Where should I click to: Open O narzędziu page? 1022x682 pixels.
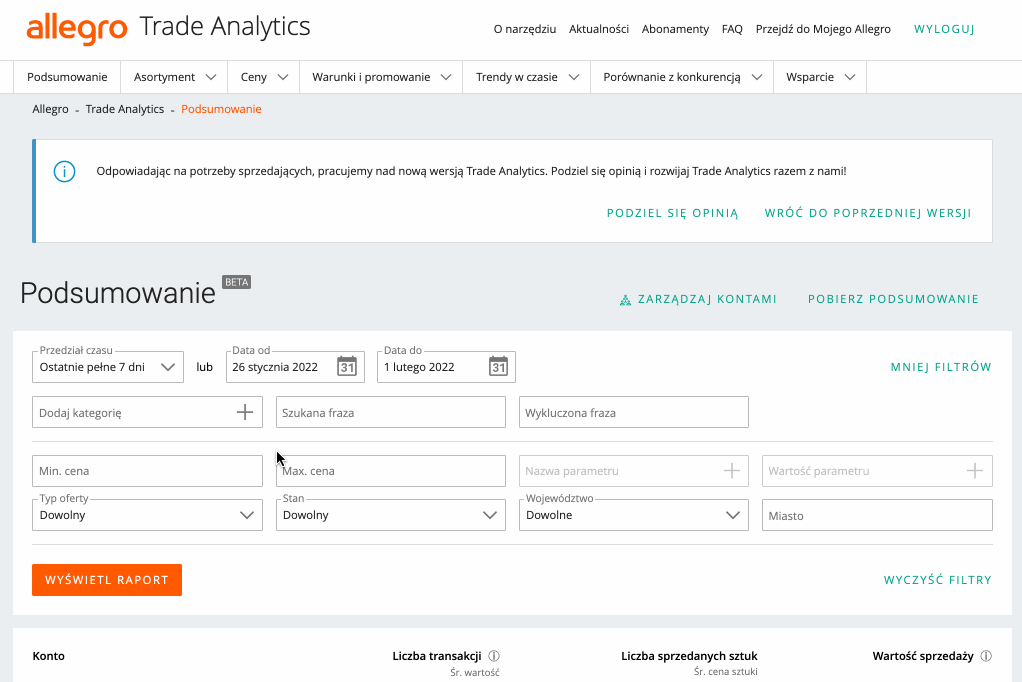point(525,29)
